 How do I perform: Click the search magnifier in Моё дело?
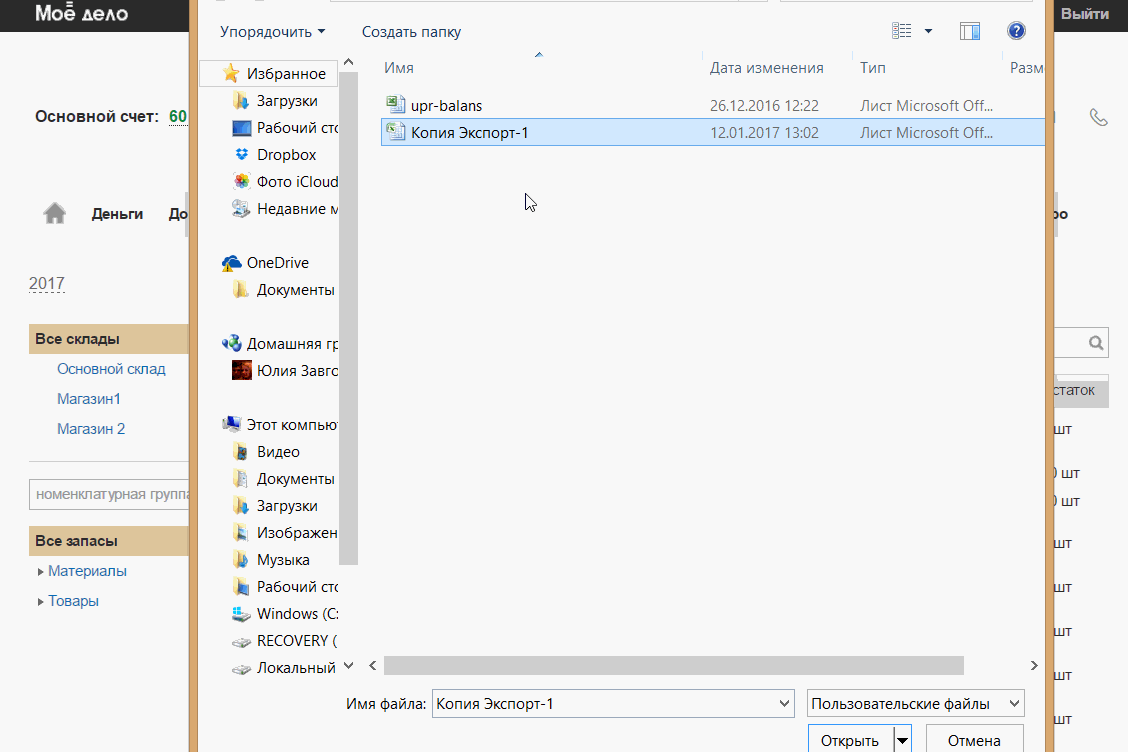point(1096,343)
